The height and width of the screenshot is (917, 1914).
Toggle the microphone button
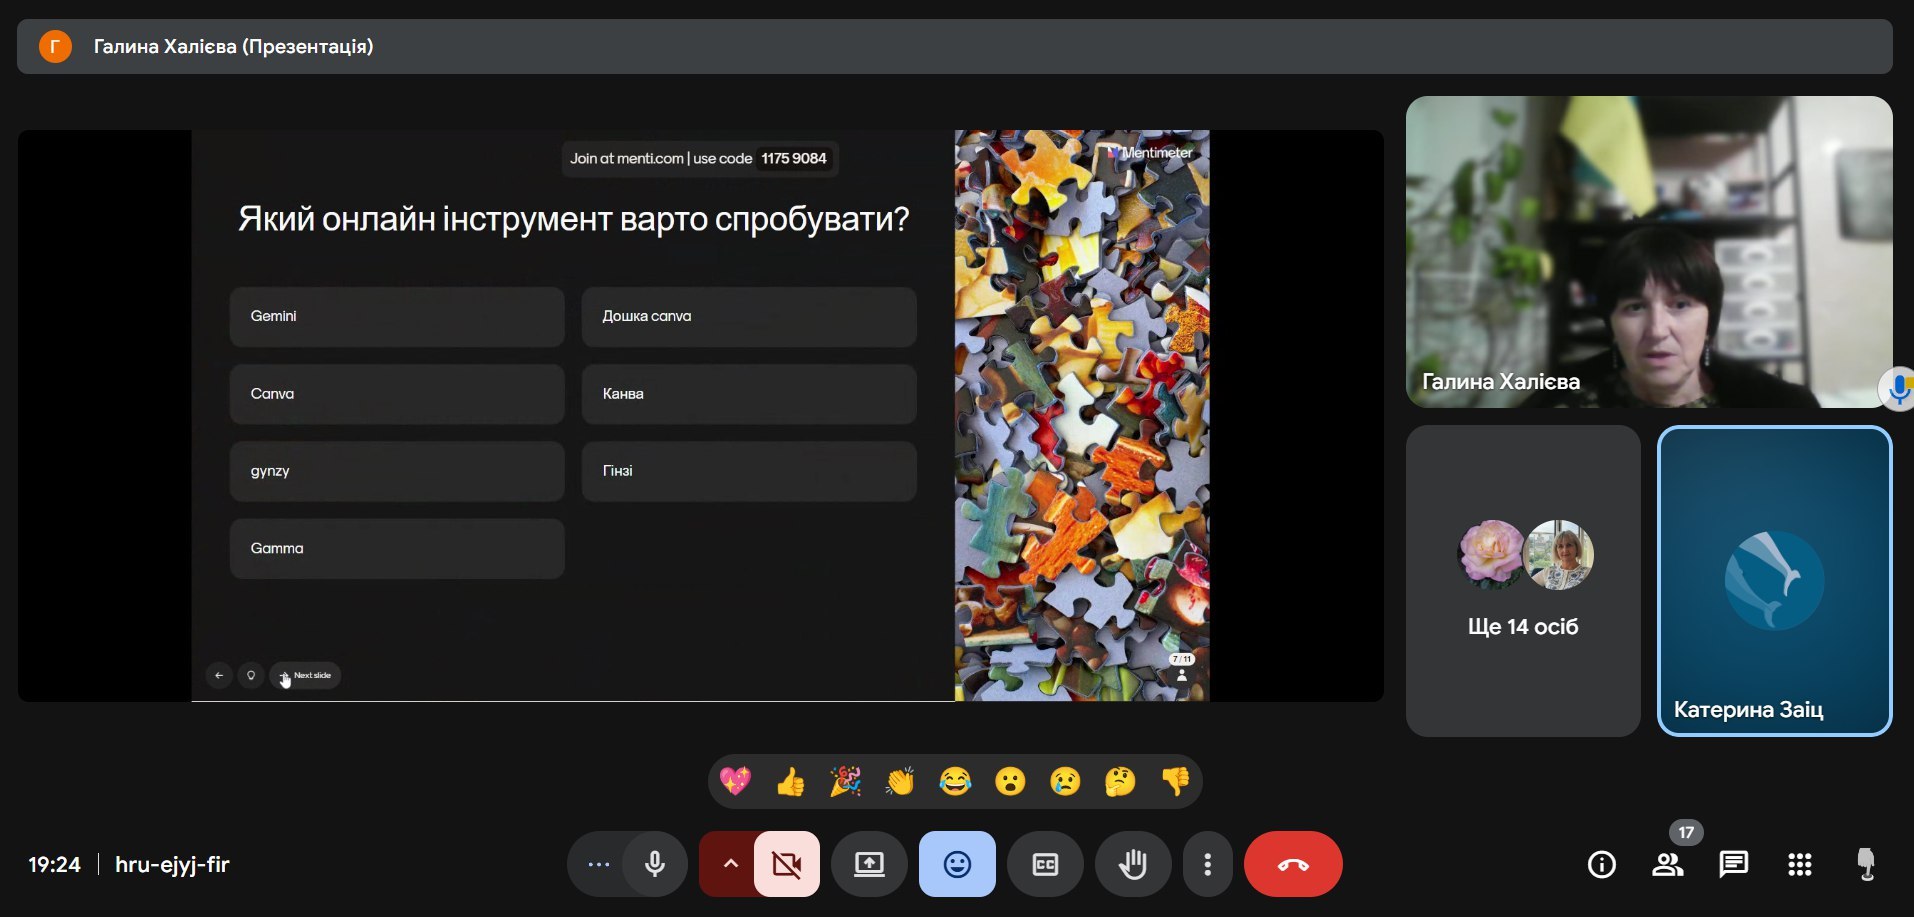[655, 864]
